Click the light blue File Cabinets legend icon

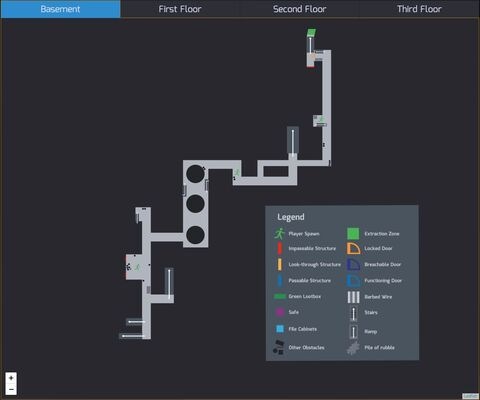[x=280, y=329]
